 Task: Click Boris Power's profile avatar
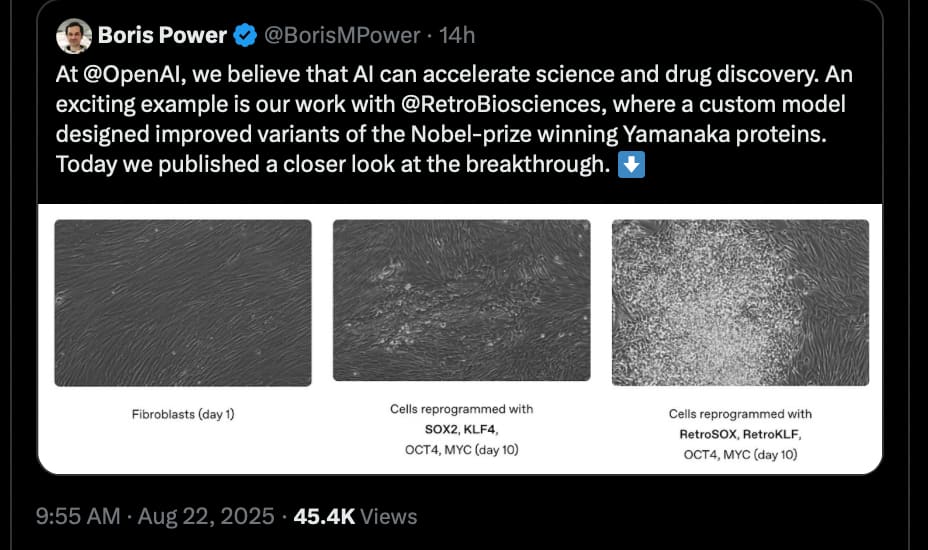(73, 36)
